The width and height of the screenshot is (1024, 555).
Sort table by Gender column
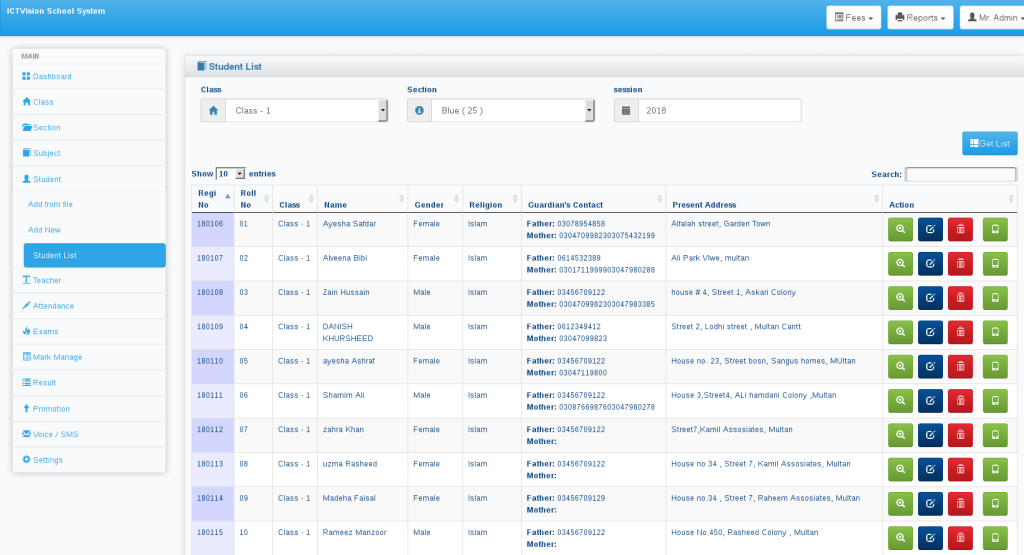pyautogui.click(x=435, y=199)
